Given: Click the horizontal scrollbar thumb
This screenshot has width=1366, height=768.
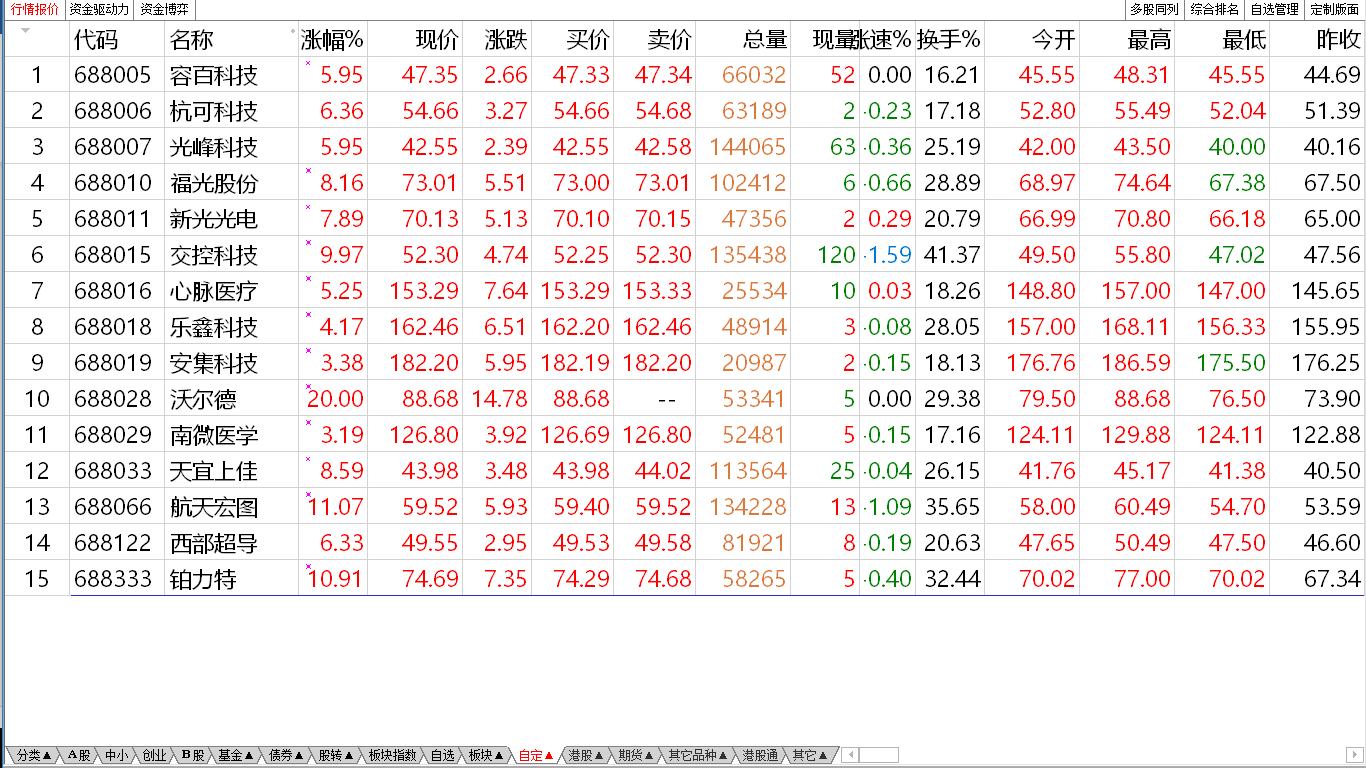Looking at the screenshot, I should (878, 755).
